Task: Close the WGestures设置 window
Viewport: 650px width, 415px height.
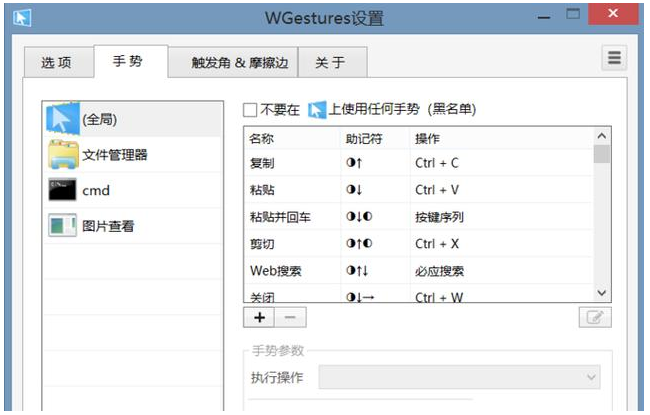Action: click(613, 14)
